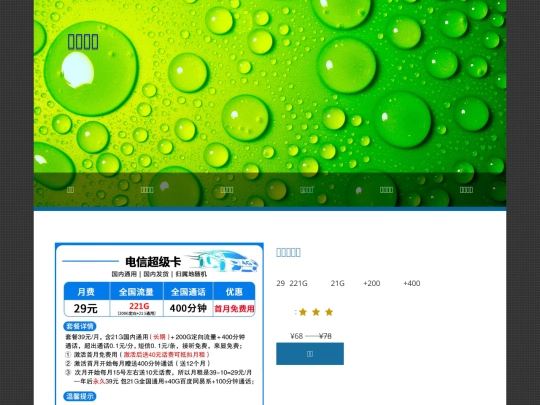Open the last item in the navigation bar
The height and width of the screenshot is (405, 540).
tap(466, 190)
